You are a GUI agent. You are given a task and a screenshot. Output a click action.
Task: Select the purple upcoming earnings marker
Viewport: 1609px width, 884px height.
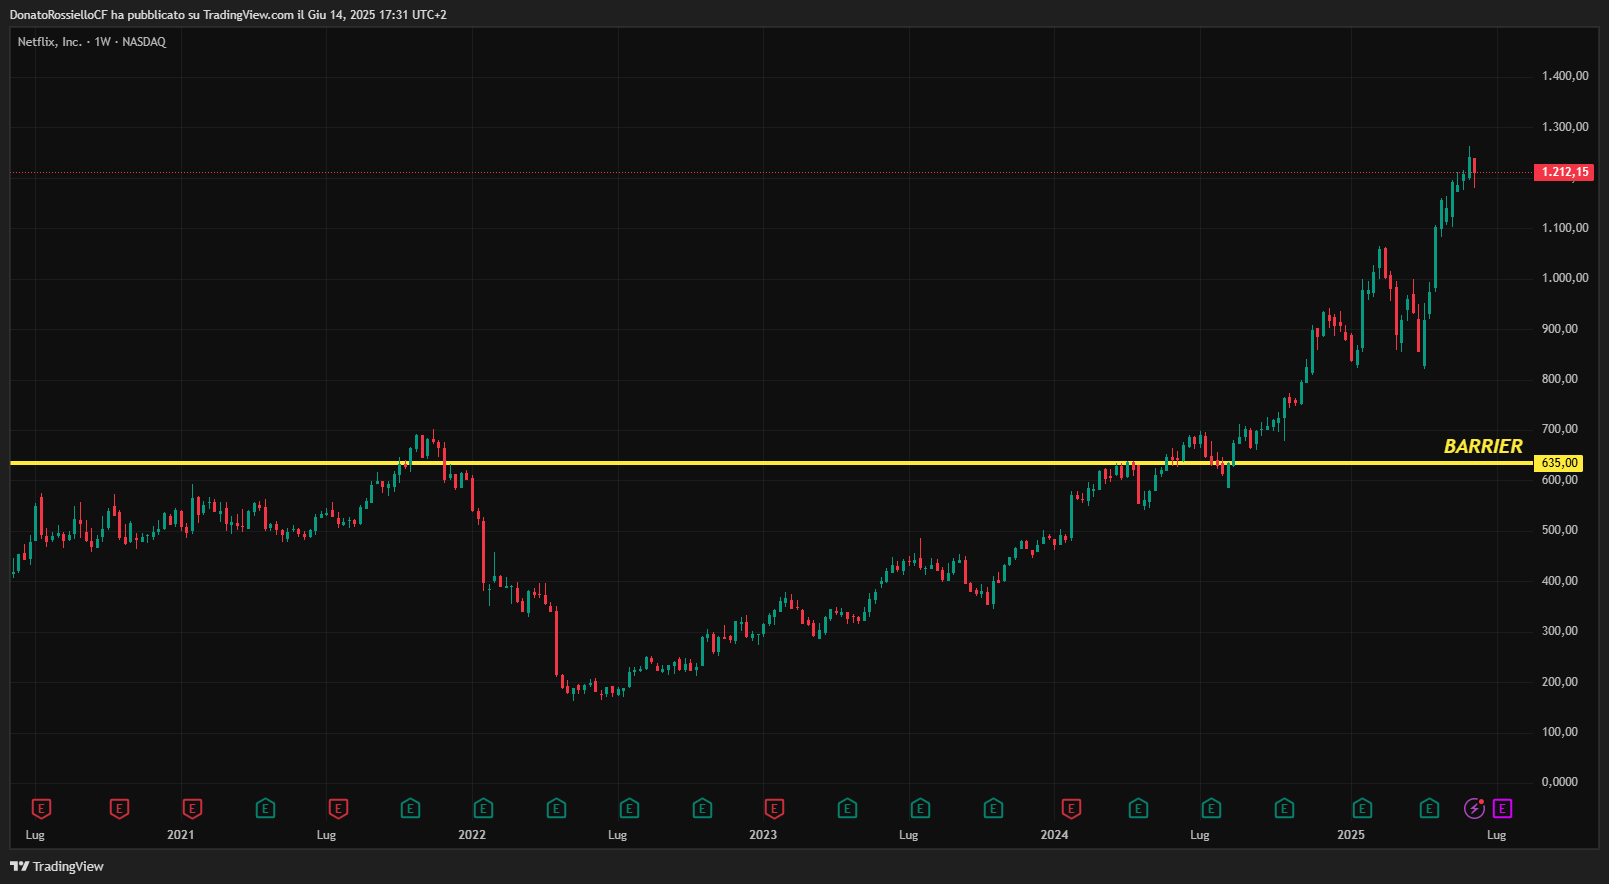[x=1502, y=808]
